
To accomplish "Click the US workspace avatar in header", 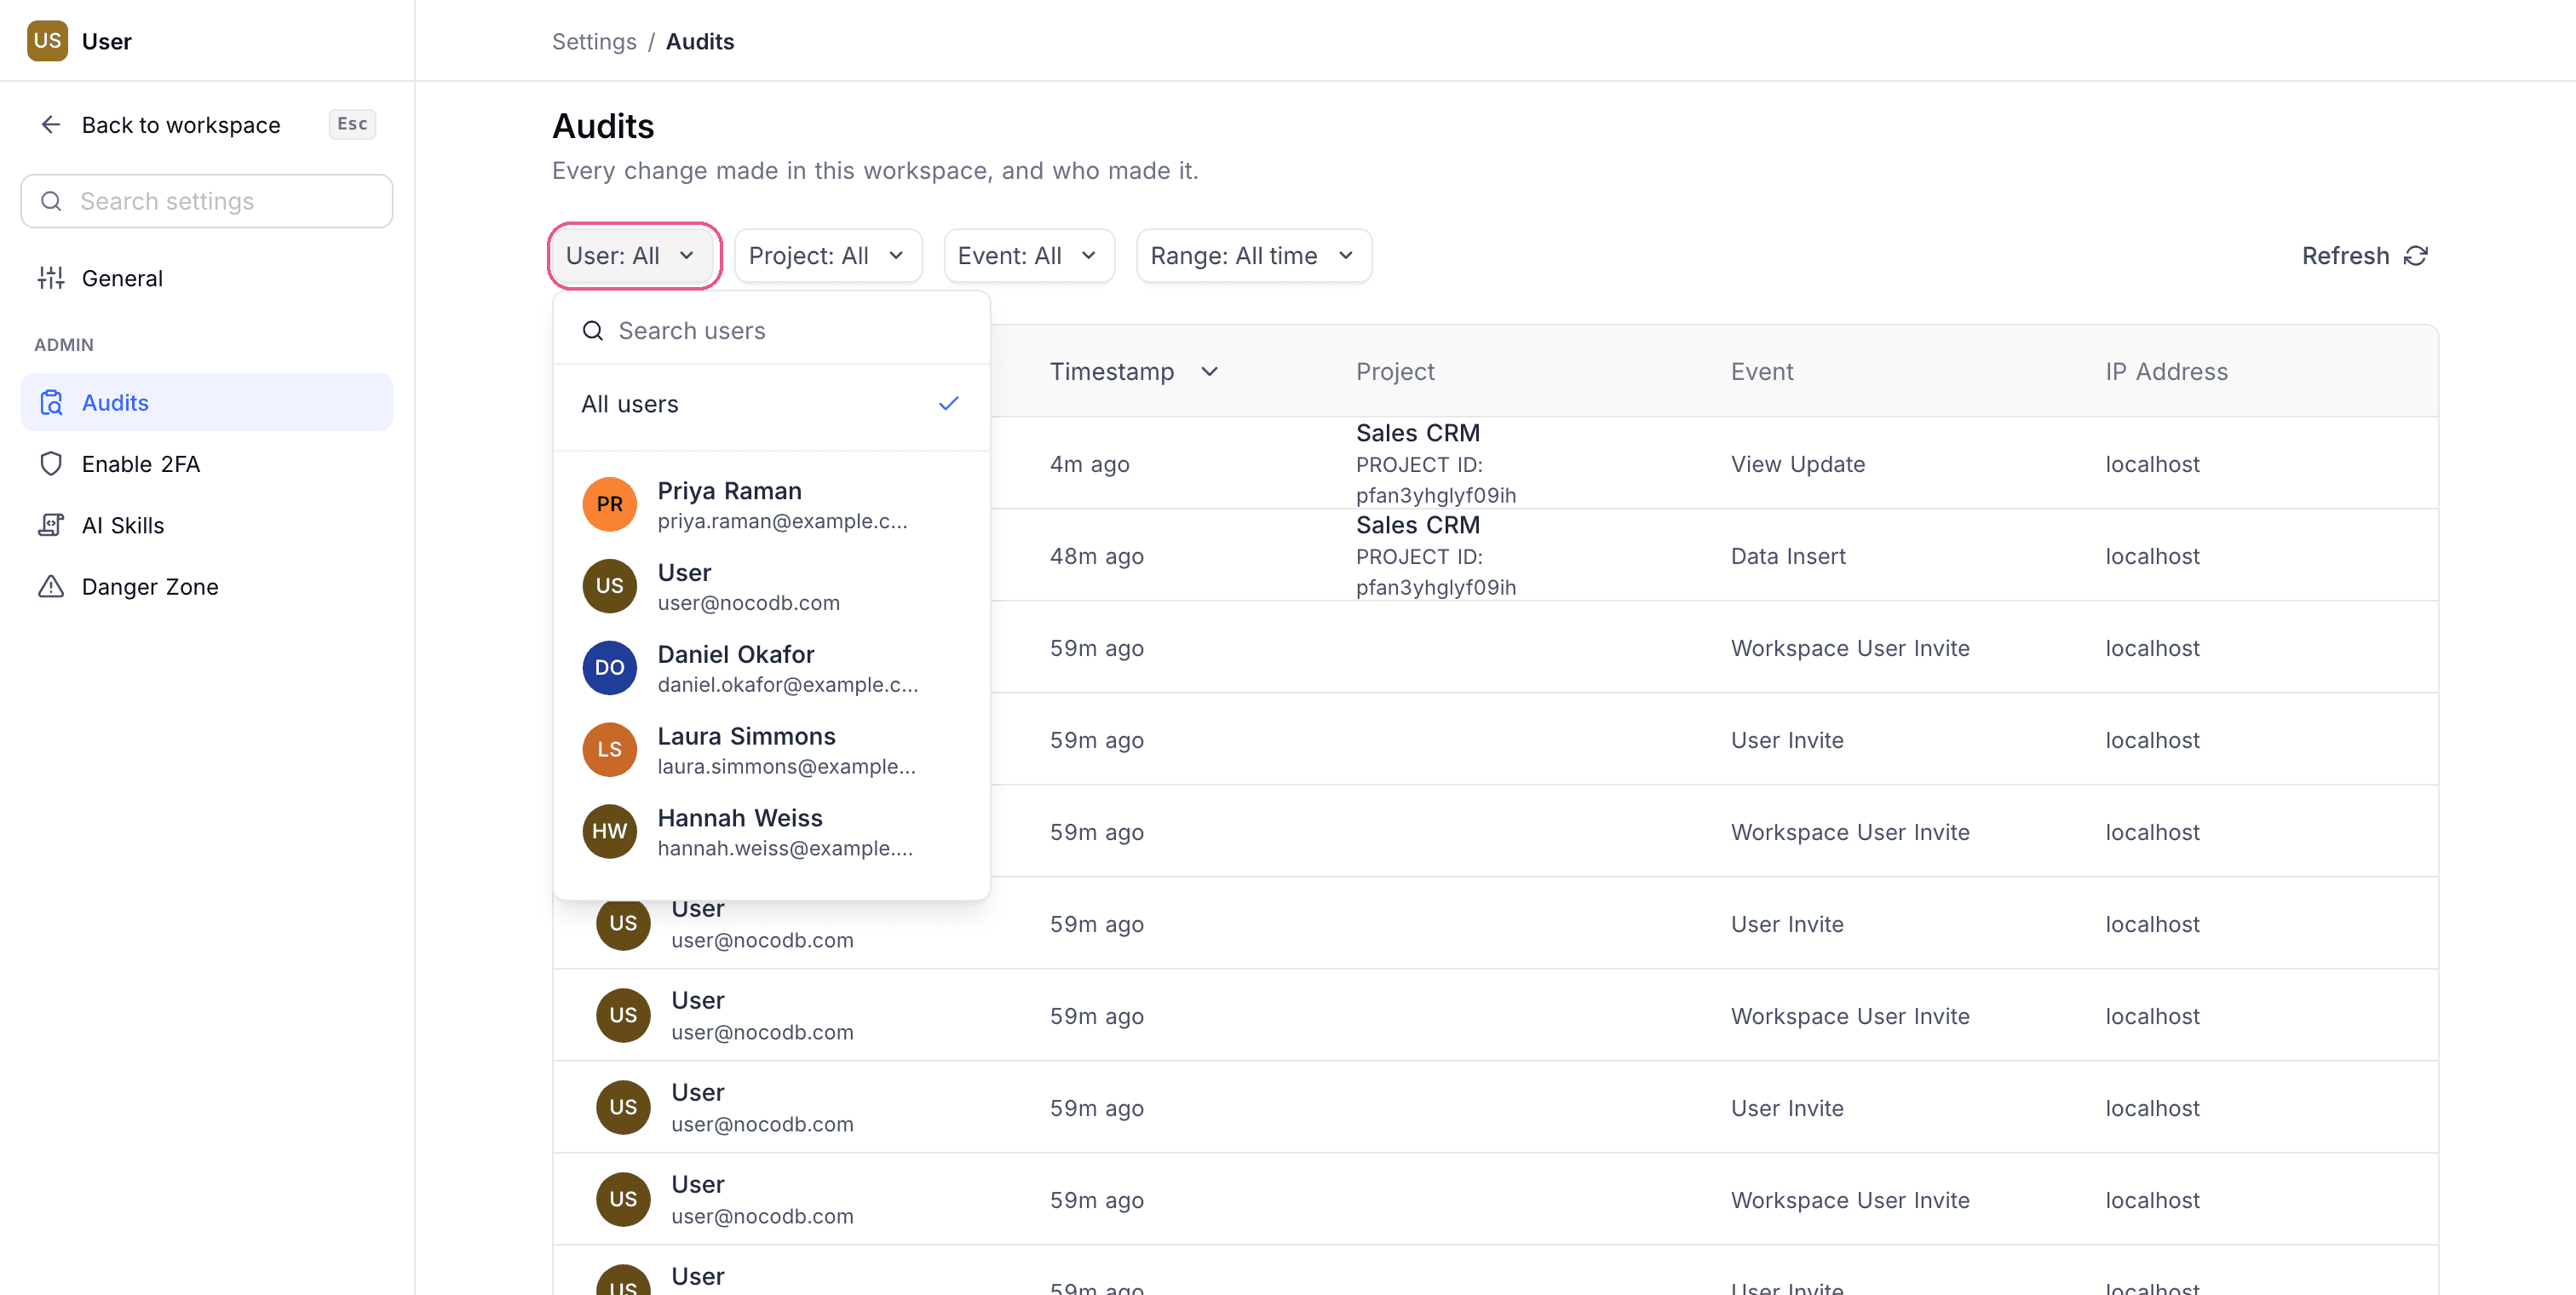I will [x=47, y=41].
